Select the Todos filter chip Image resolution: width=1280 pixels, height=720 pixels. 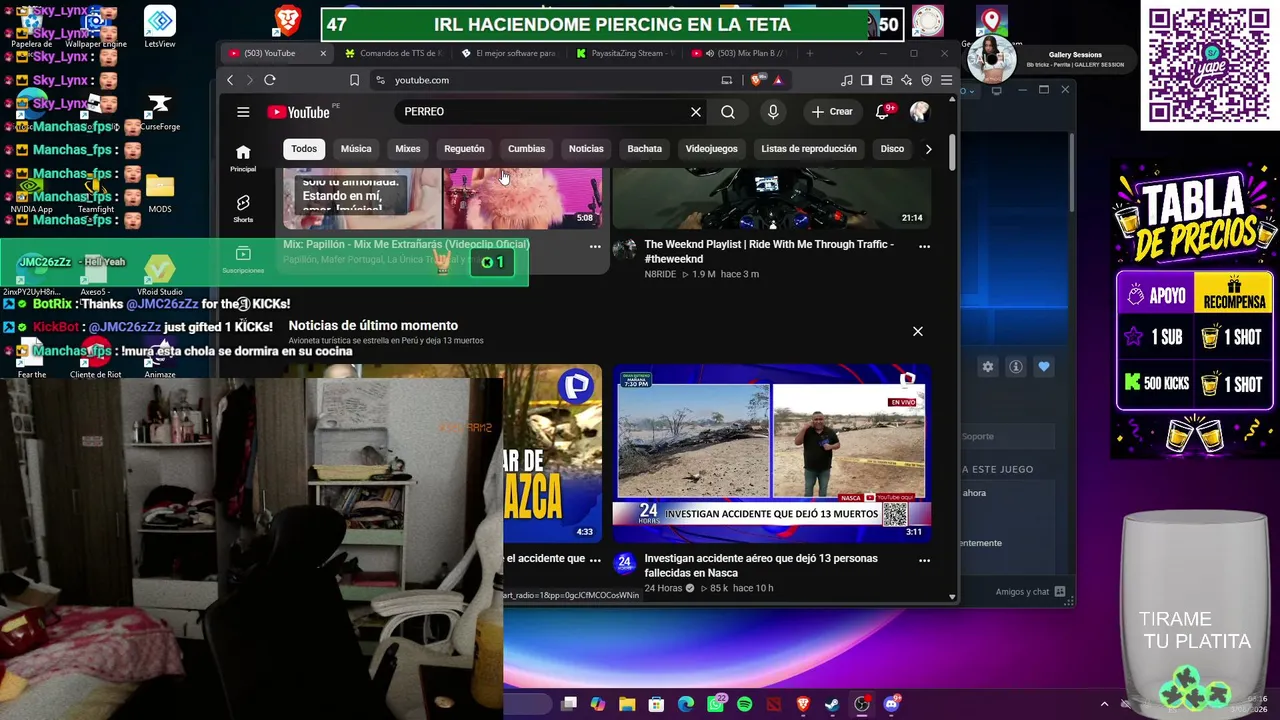click(x=304, y=149)
